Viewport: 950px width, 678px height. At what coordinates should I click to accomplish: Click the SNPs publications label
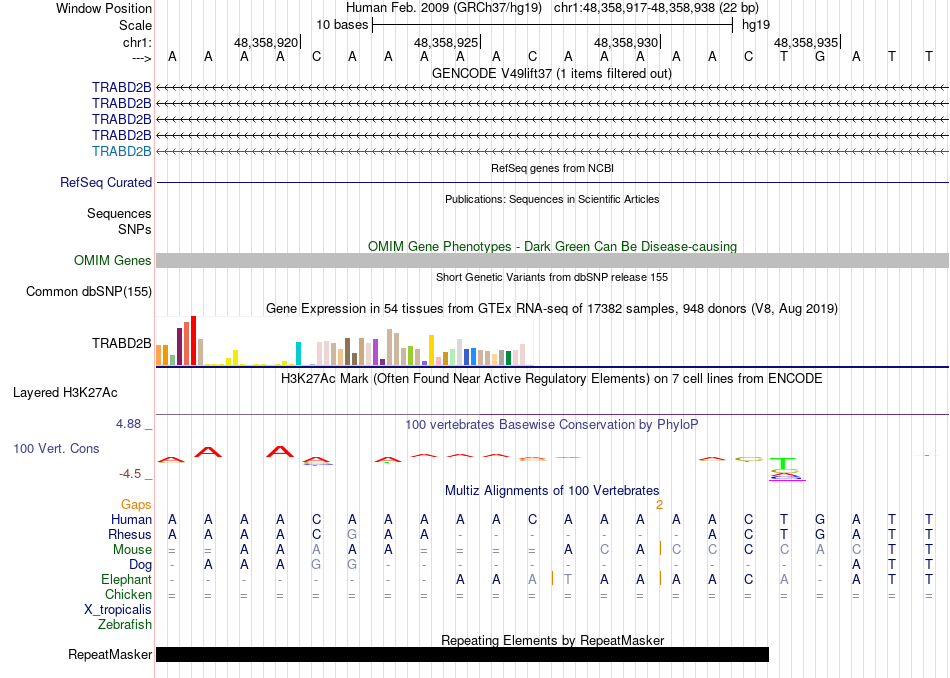(135, 230)
